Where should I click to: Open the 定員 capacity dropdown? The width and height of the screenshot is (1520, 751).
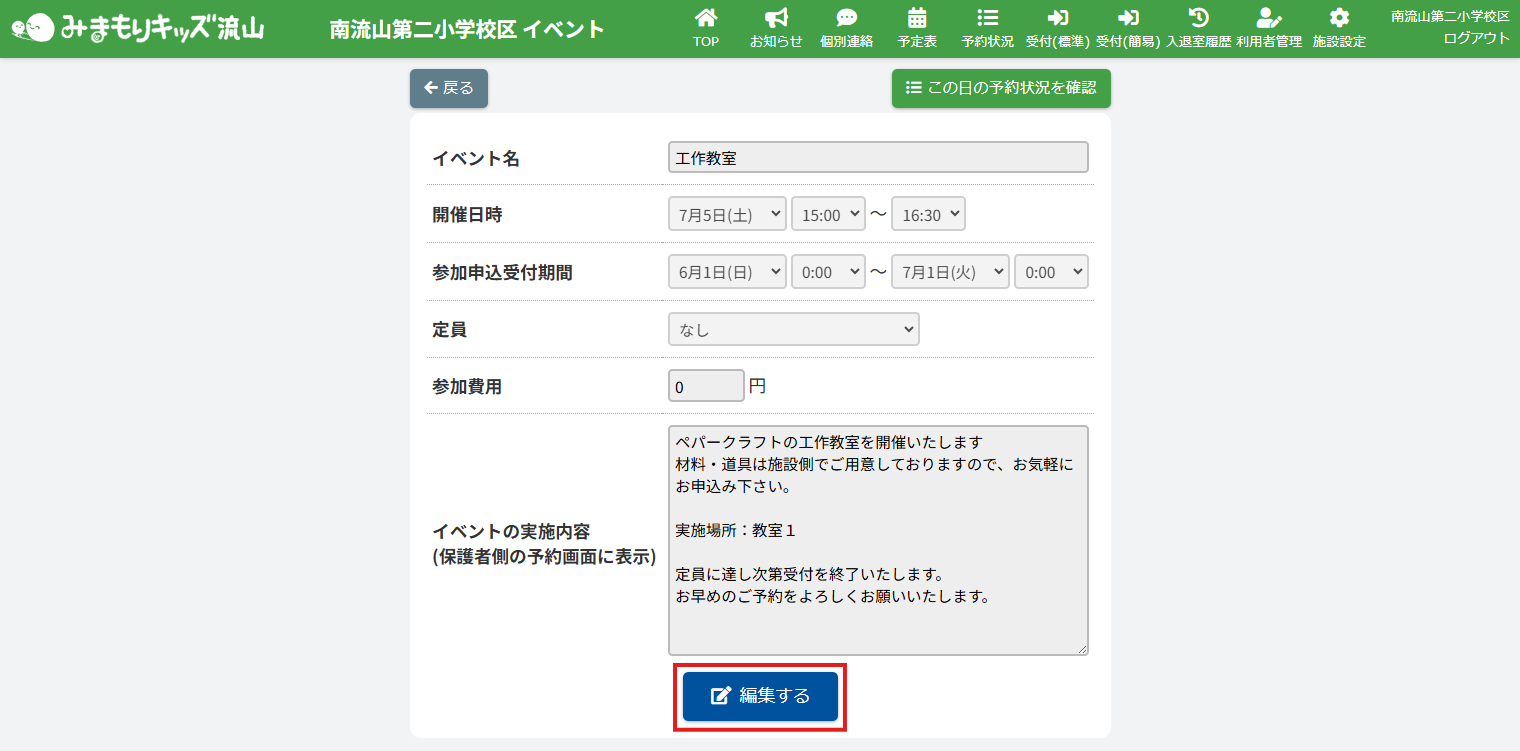(x=793, y=329)
